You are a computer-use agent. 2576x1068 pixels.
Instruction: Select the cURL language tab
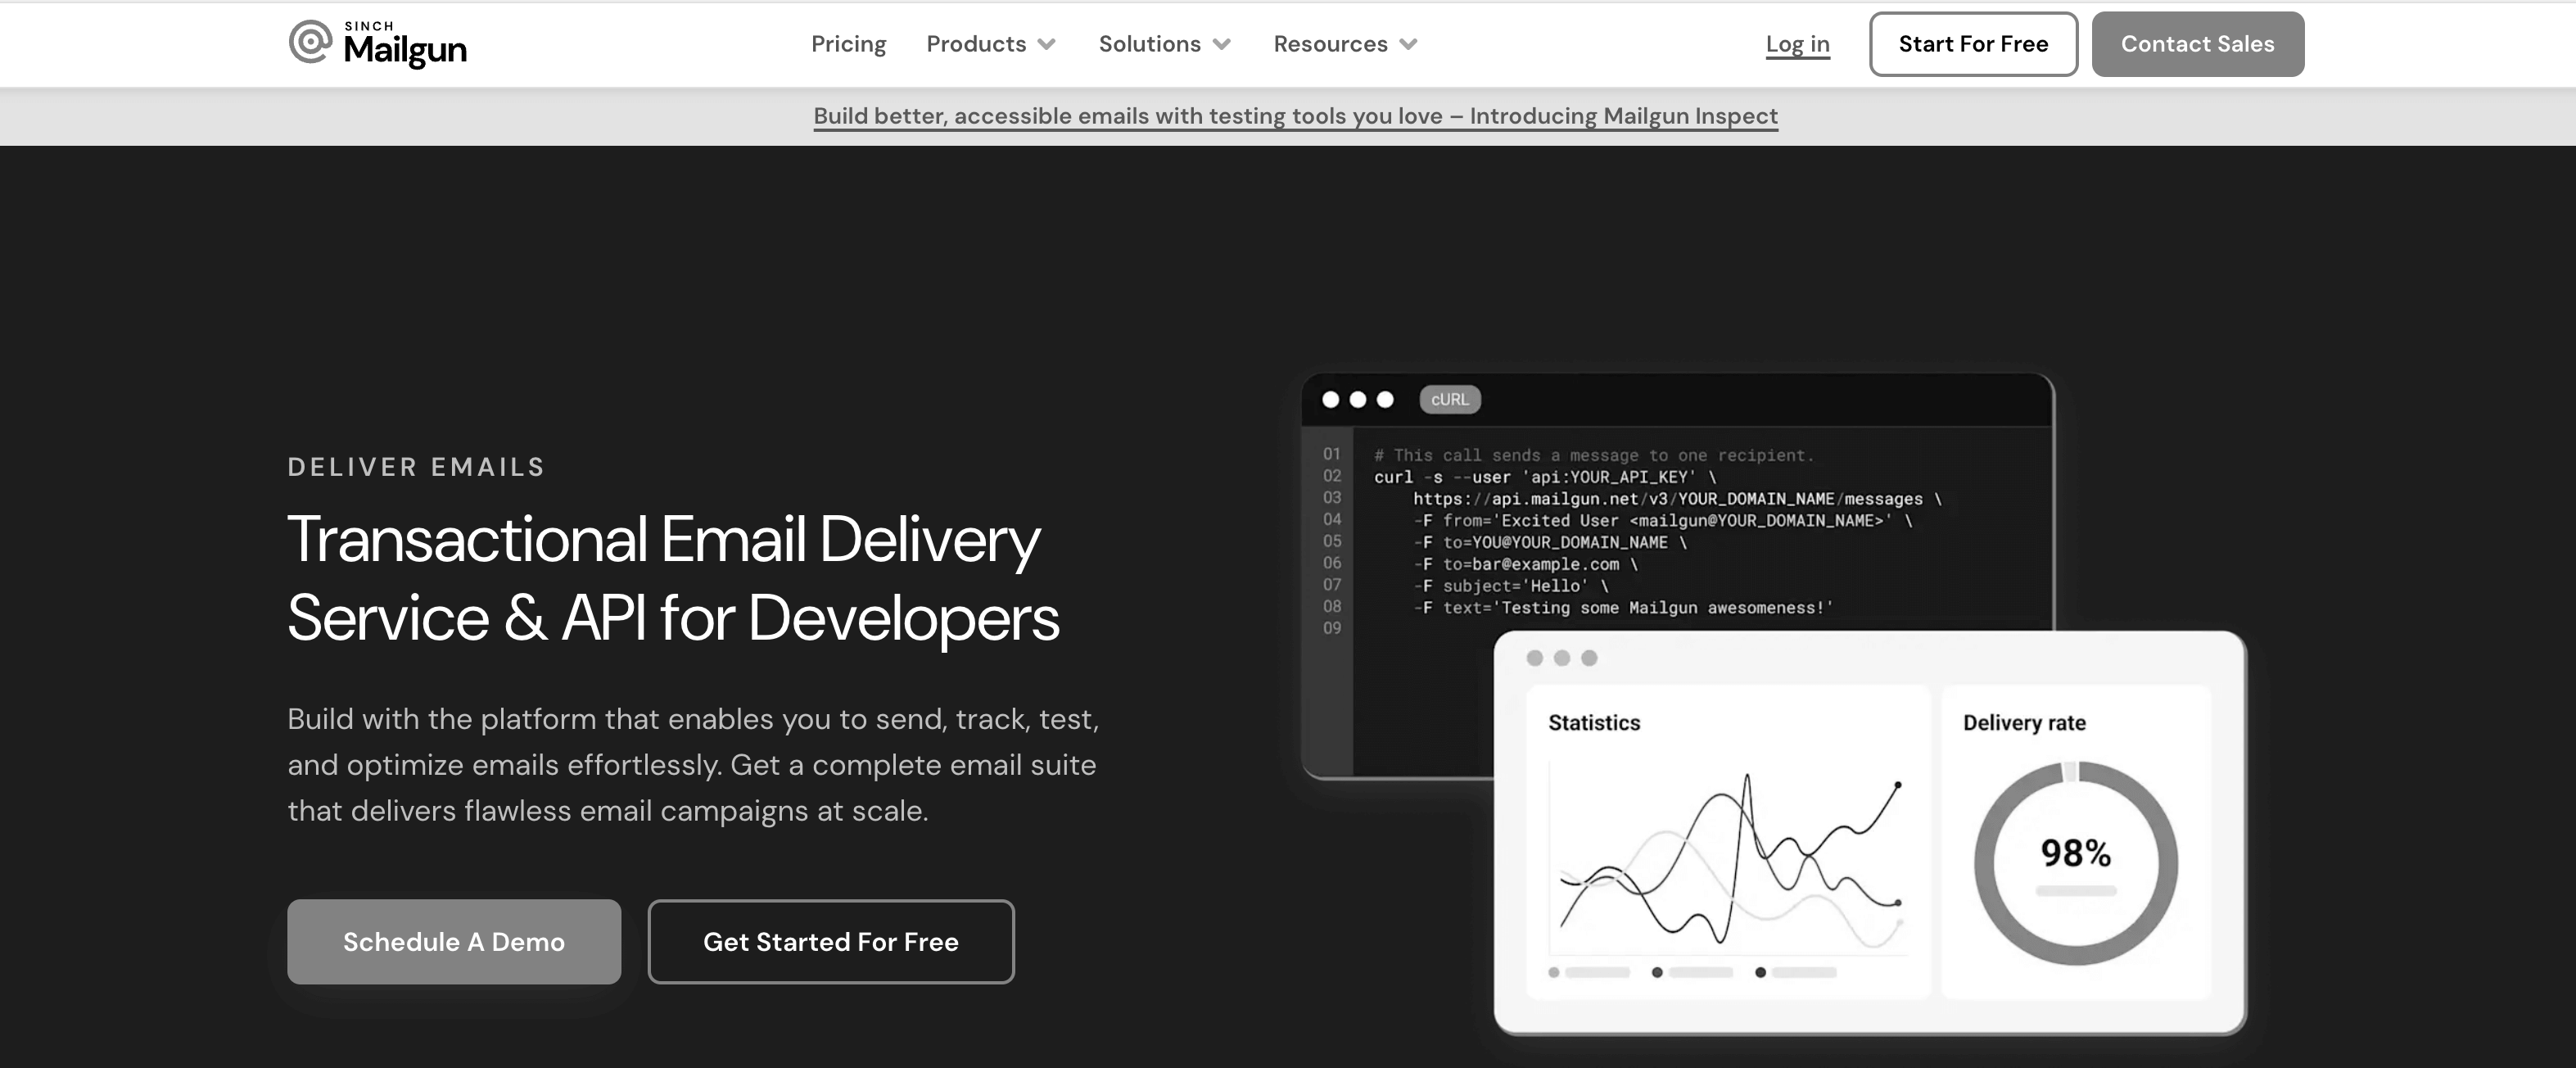tap(1449, 399)
